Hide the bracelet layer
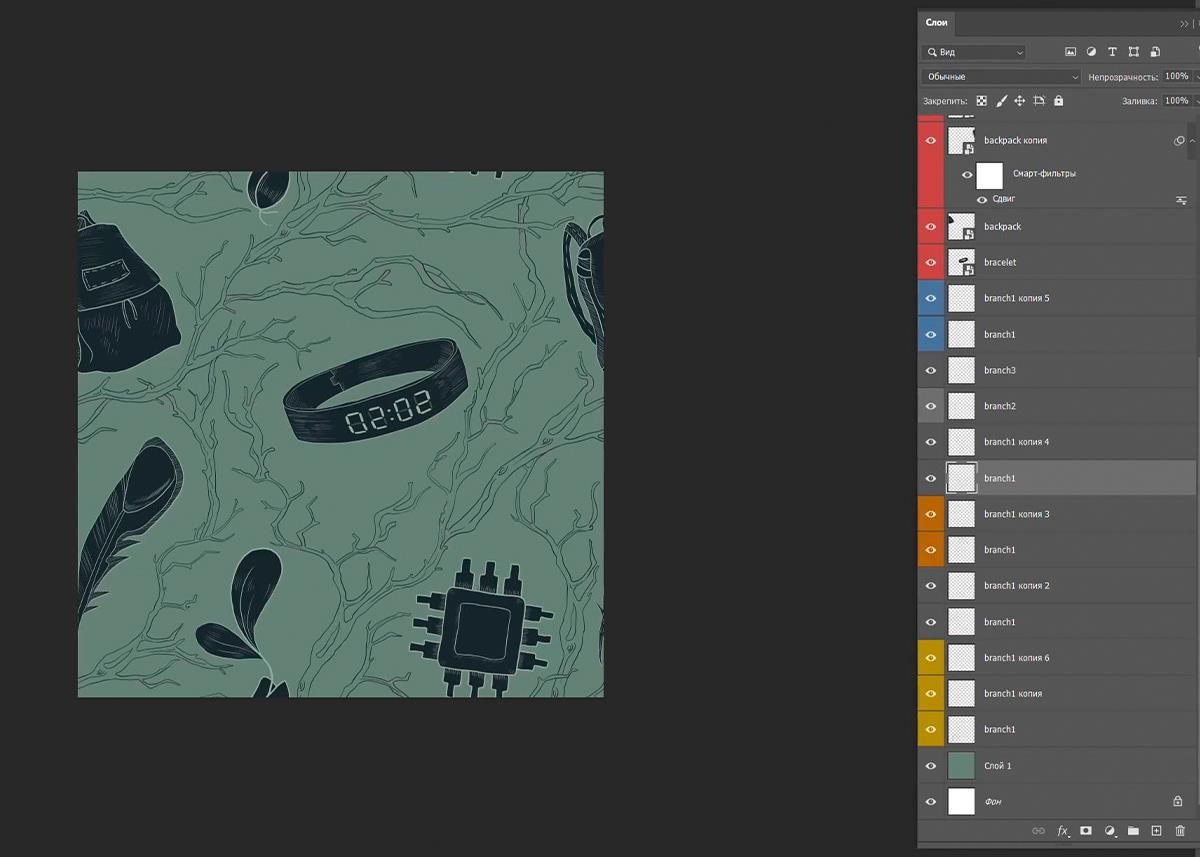 coord(931,262)
